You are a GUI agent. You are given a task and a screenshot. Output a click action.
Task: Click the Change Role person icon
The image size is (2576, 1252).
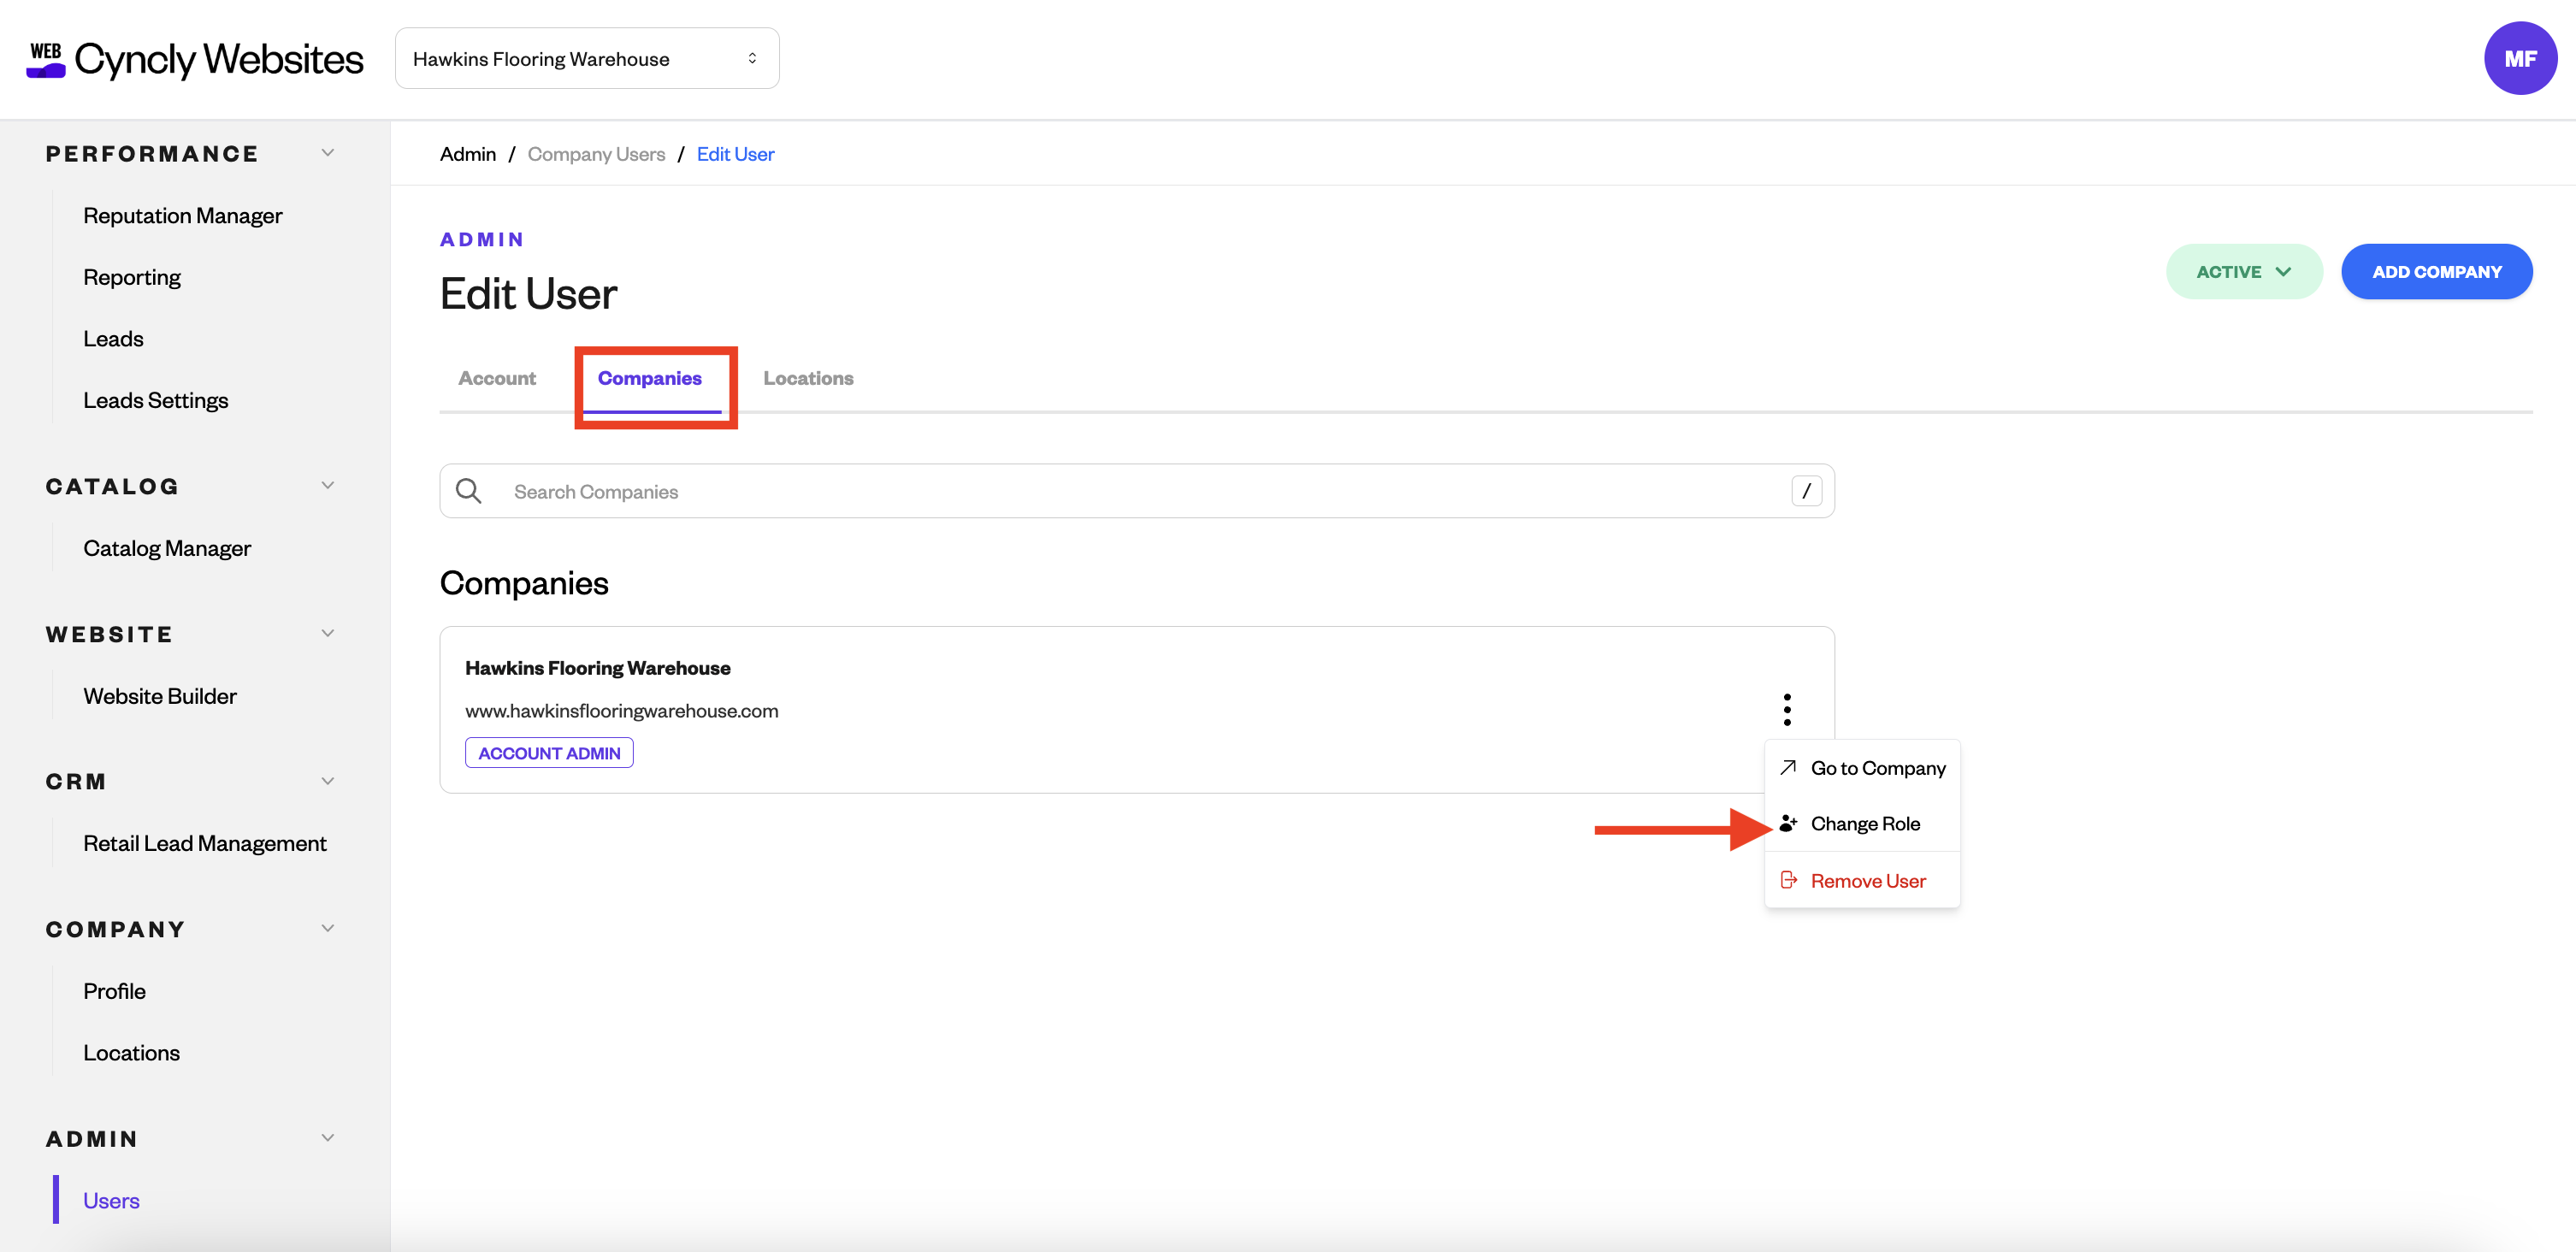point(1788,823)
